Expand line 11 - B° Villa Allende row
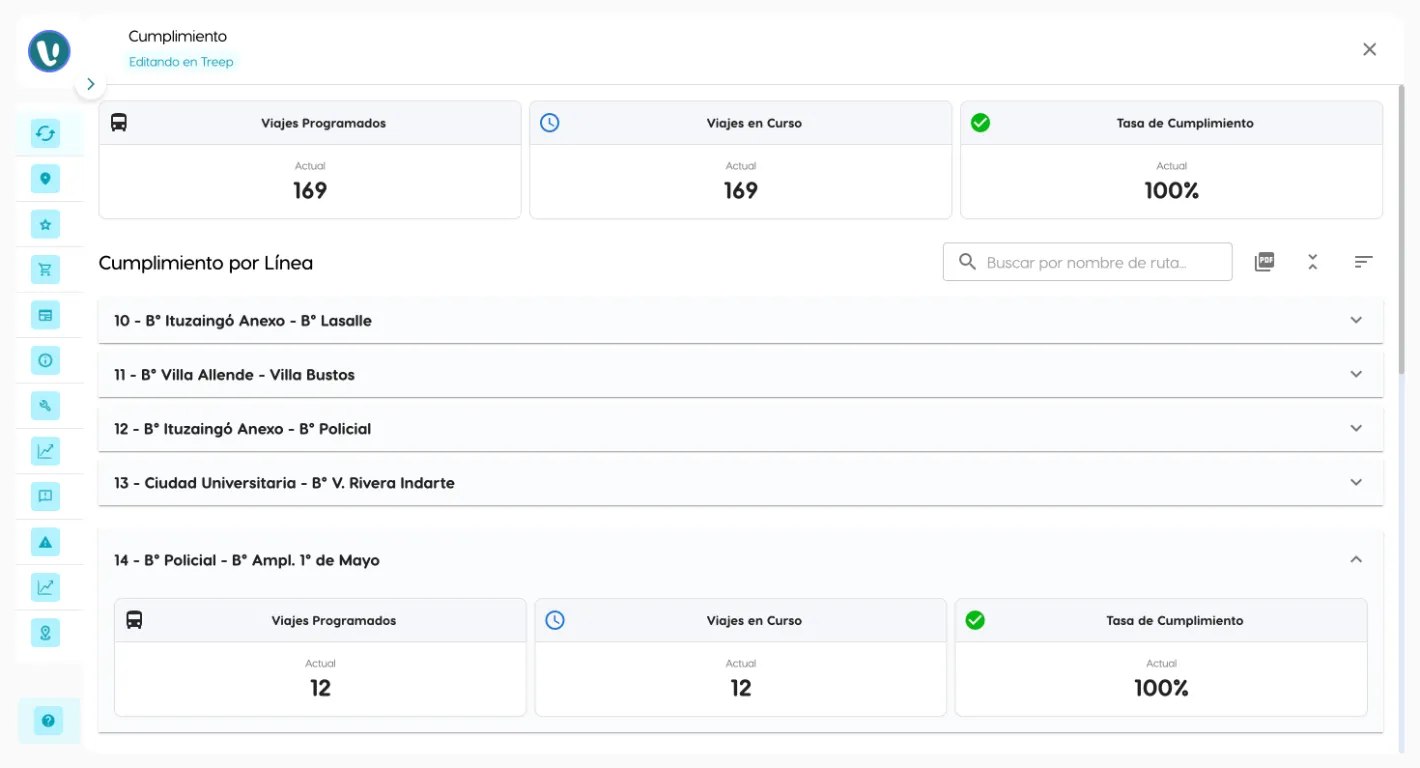 [x=1356, y=375]
